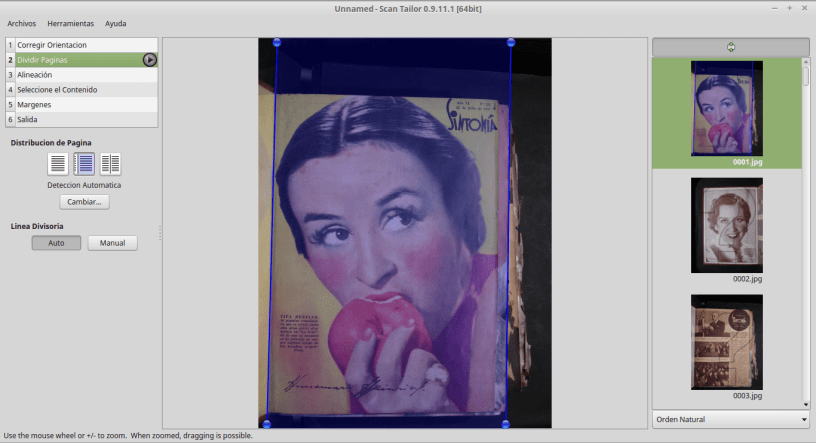The image size is (816, 443).
Task: Enable Auto dividing line mode
Action: pos(56,243)
